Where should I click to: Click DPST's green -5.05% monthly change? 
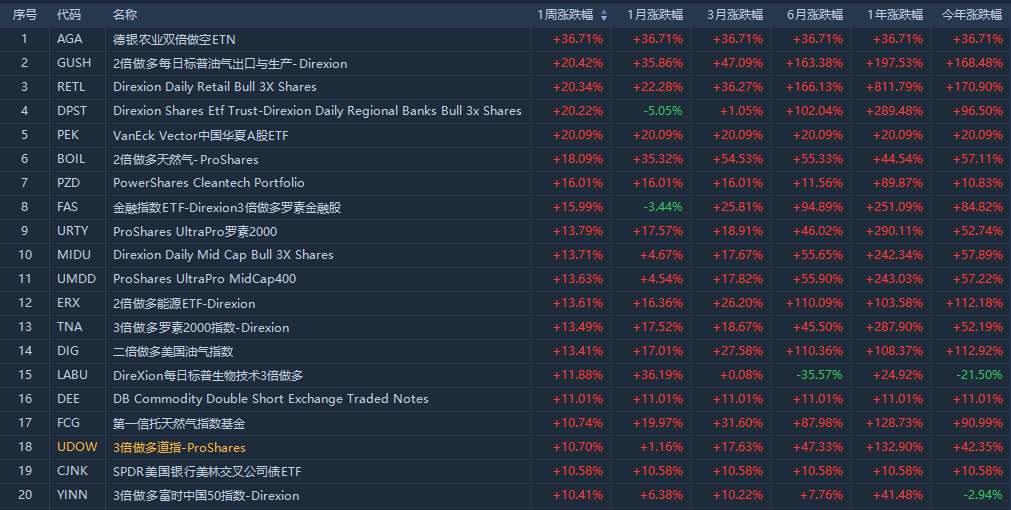pyautogui.click(x=663, y=111)
